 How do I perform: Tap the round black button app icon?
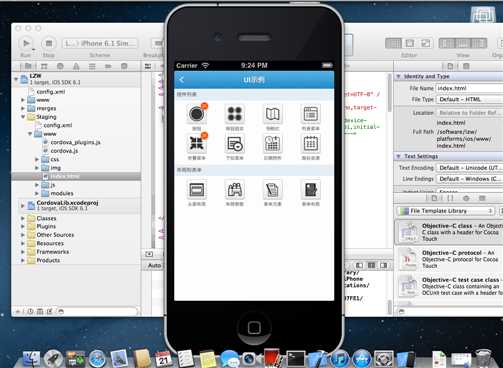[x=197, y=114]
